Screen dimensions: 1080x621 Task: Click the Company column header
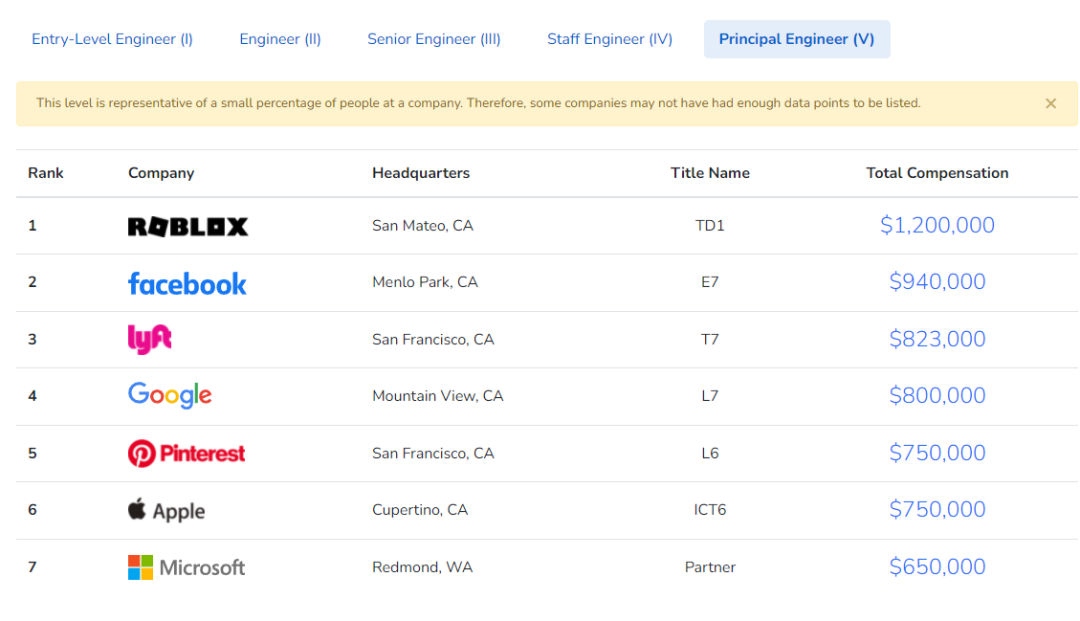point(161,173)
